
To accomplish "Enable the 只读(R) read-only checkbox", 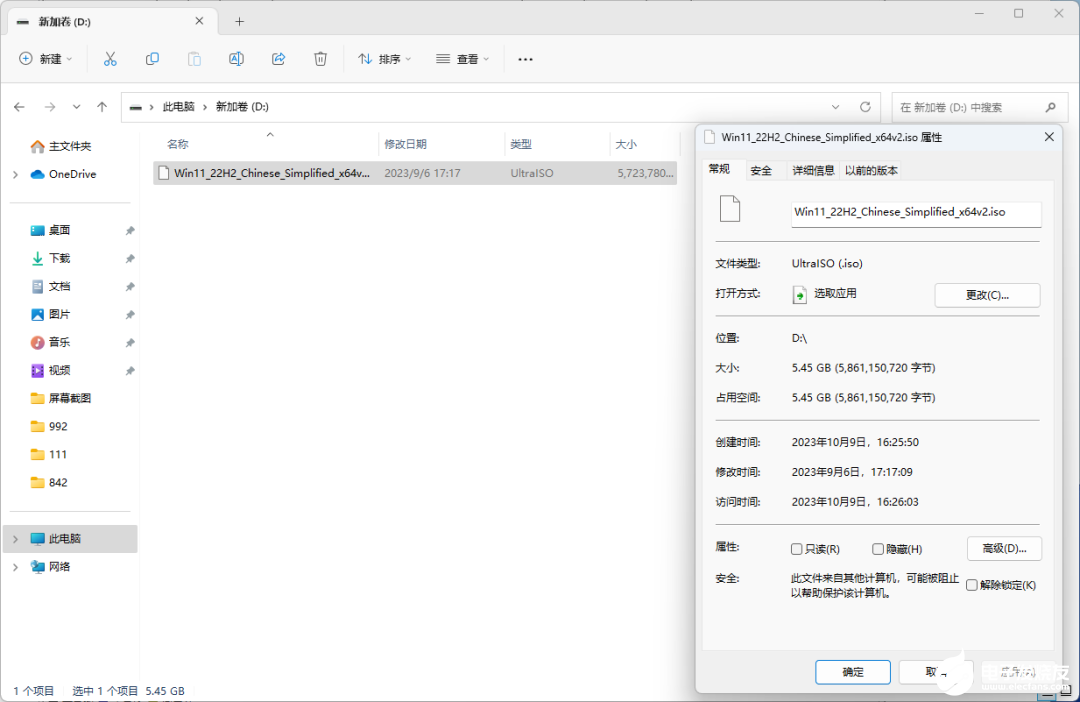I will click(x=797, y=549).
